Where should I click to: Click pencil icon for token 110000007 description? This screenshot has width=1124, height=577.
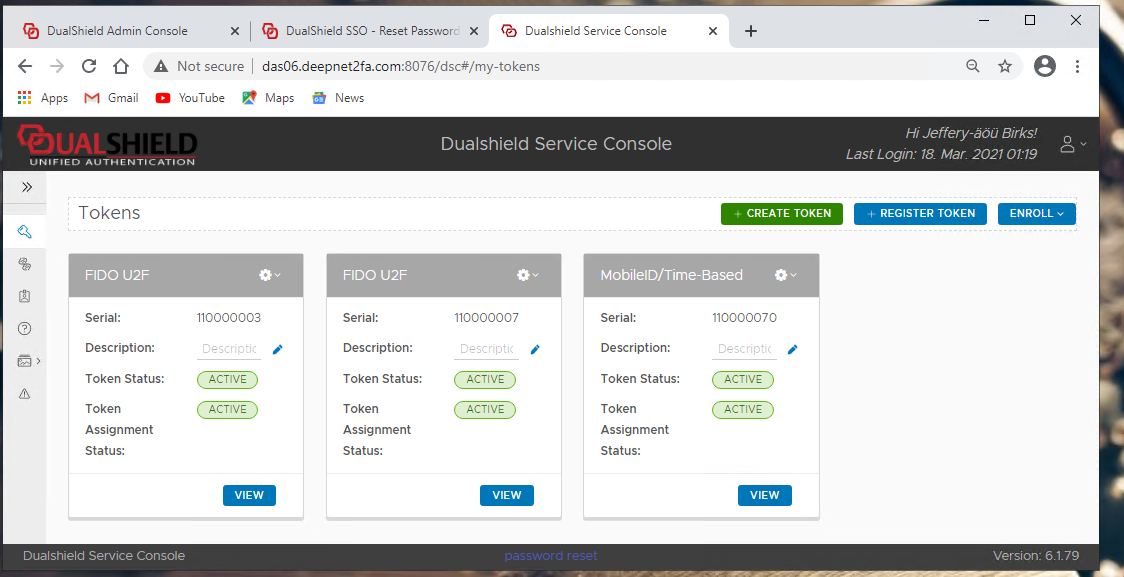pos(535,349)
